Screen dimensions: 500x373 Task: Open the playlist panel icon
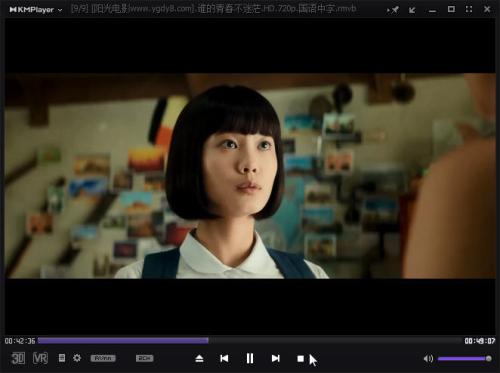(62, 358)
